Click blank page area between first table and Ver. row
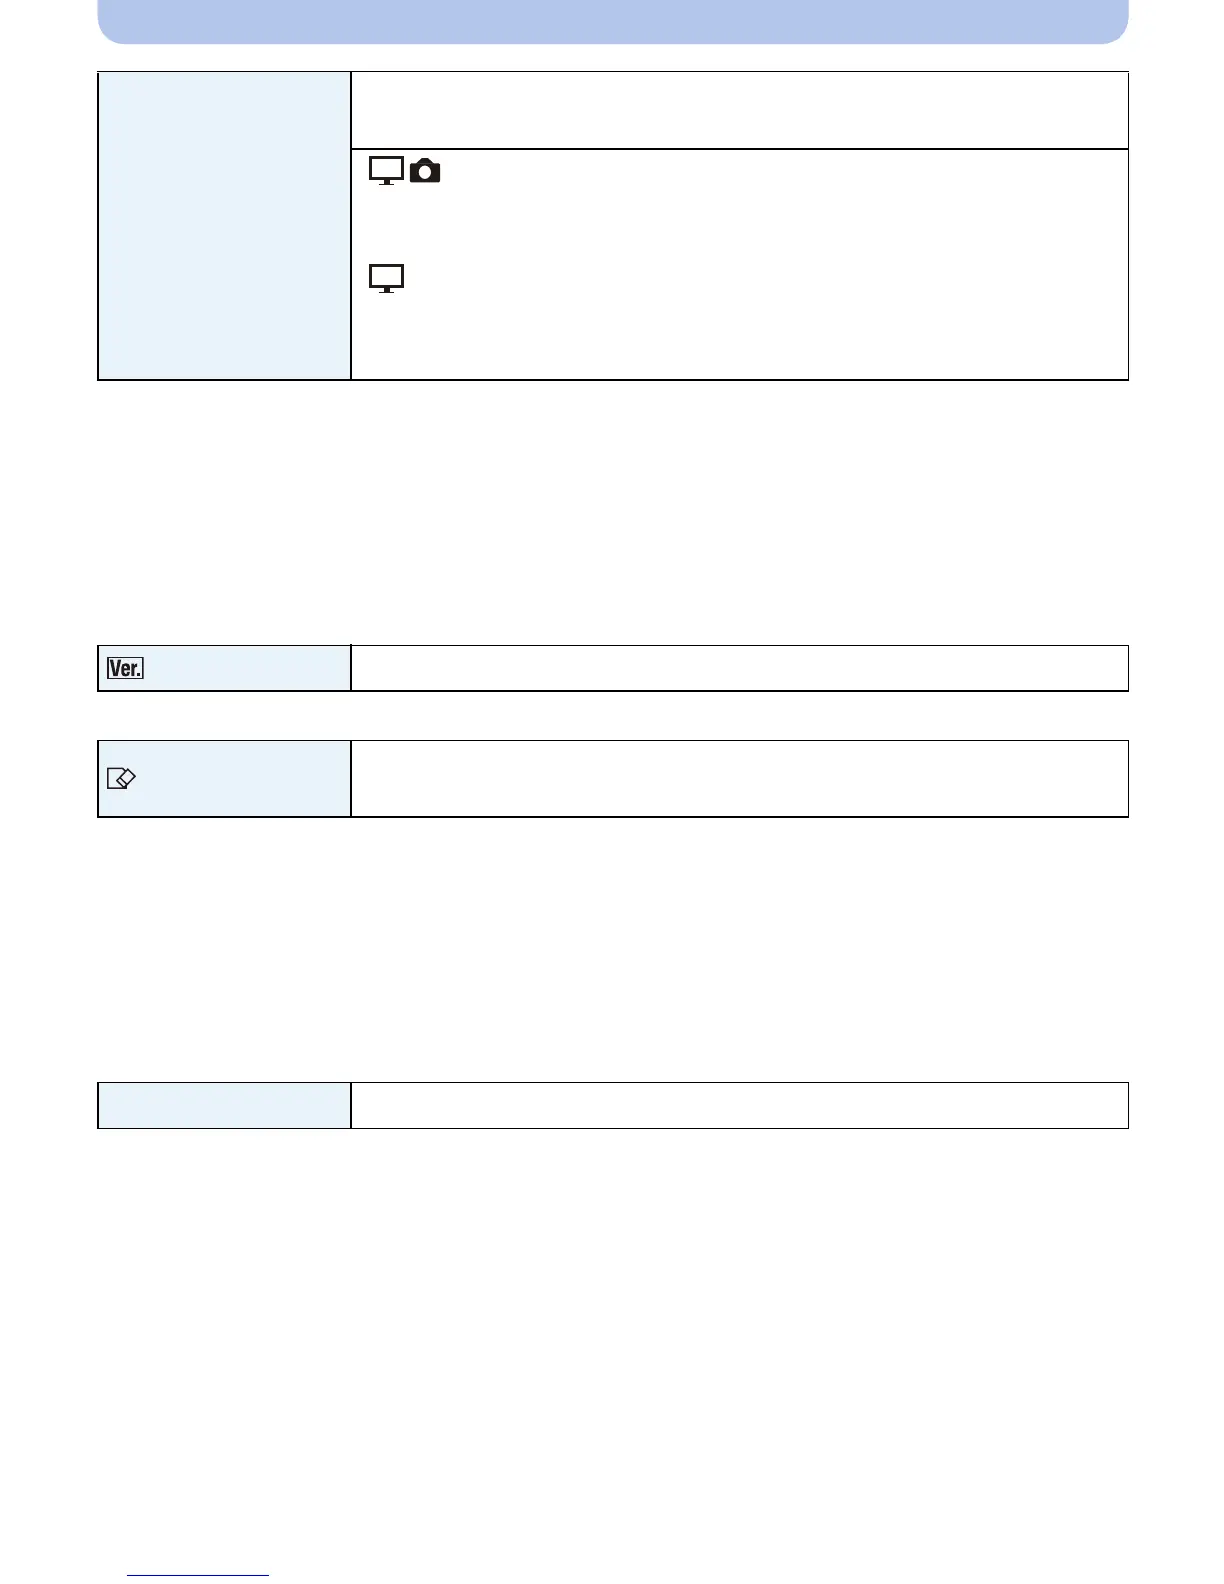 click(x=613, y=512)
